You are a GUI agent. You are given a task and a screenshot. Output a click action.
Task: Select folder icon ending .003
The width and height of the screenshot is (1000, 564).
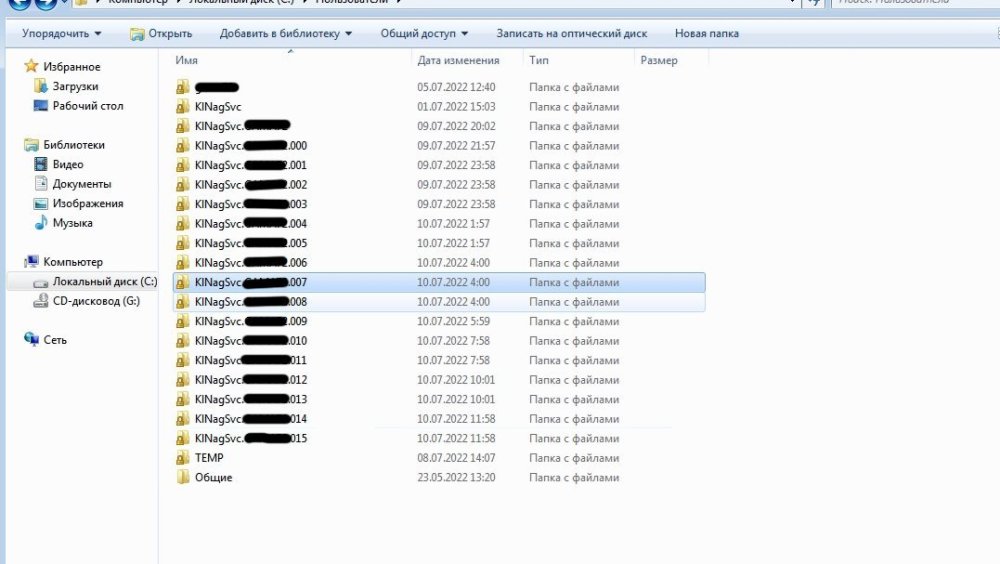pyautogui.click(x=183, y=204)
